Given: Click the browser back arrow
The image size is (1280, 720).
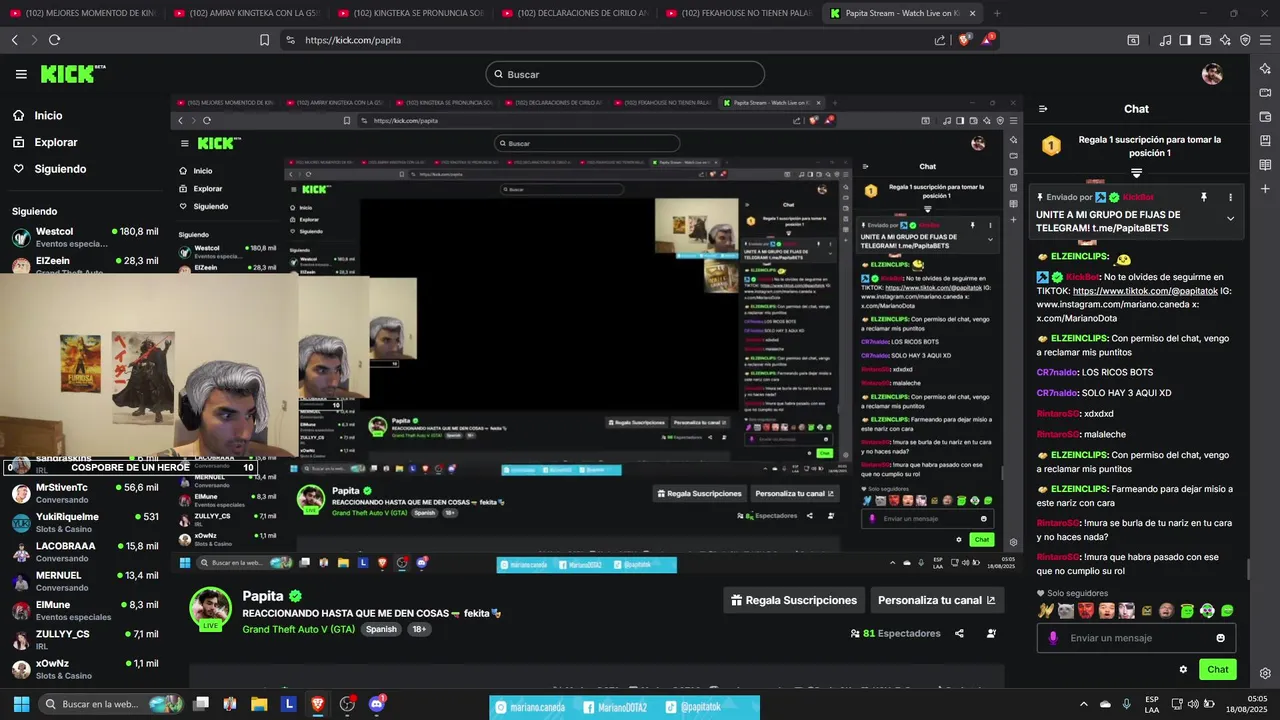Looking at the screenshot, I should pos(15,40).
